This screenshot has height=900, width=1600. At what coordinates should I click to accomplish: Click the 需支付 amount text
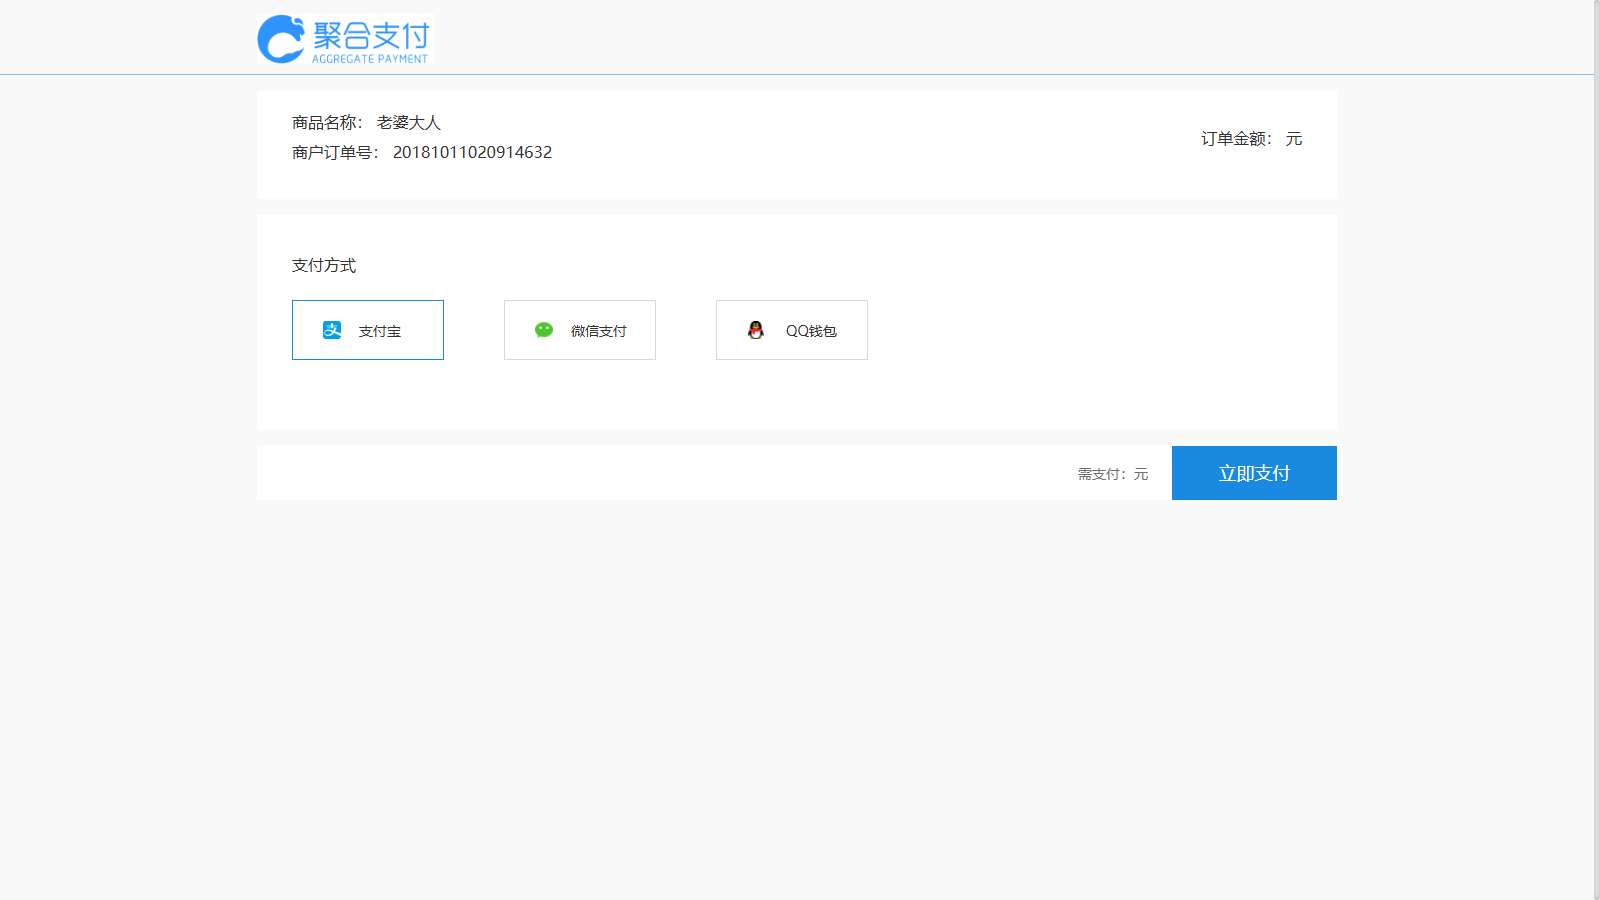[1112, 474]
